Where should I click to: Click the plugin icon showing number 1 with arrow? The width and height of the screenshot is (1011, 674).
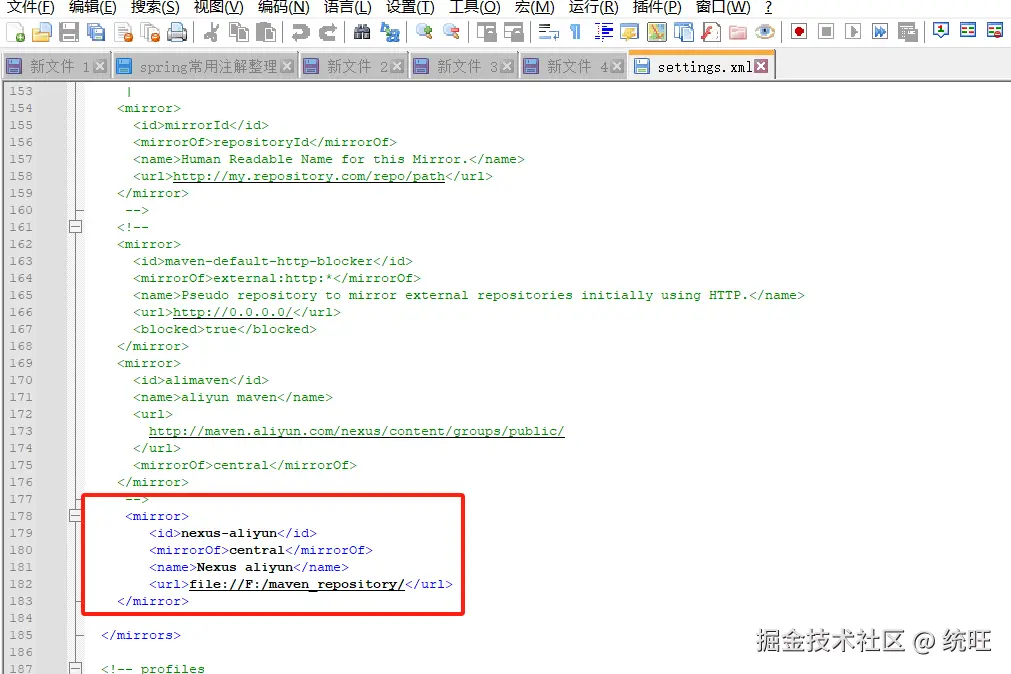(941, 30)
